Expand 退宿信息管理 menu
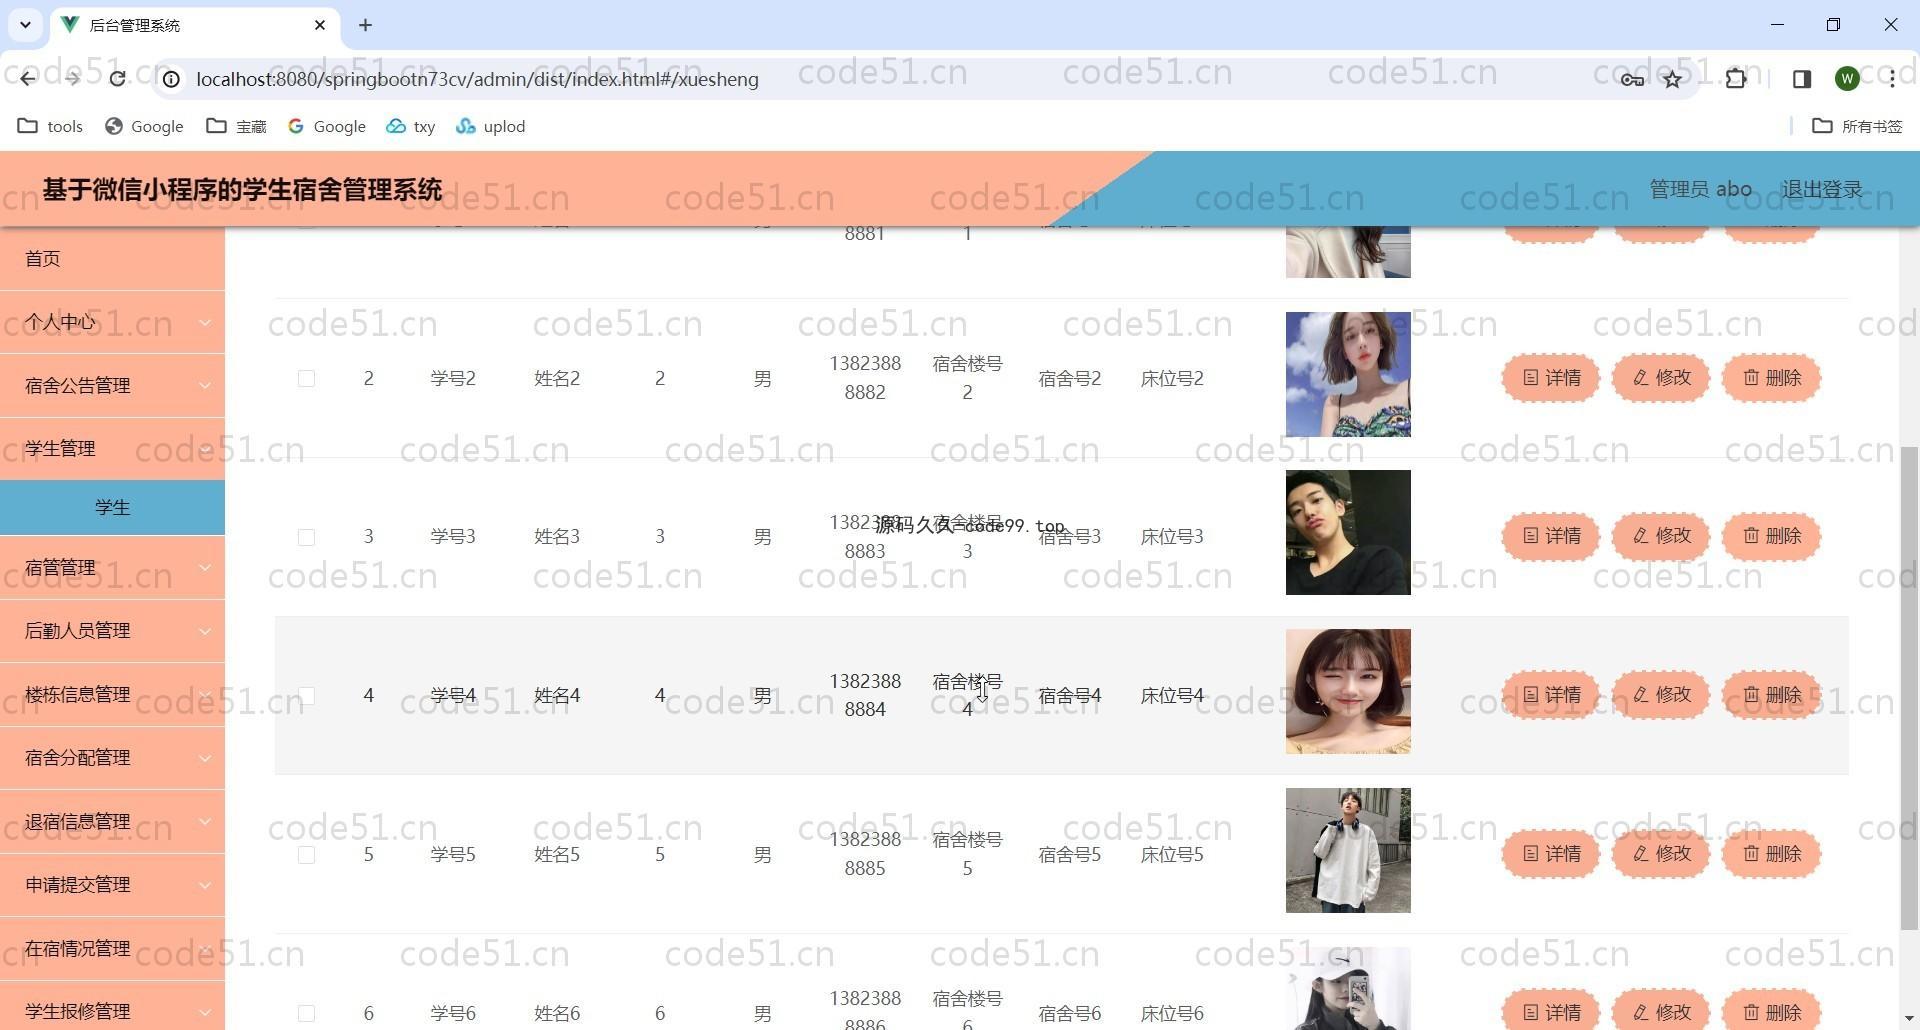The width and height of the screenshot is (1920, 1030). click(112, 821)
